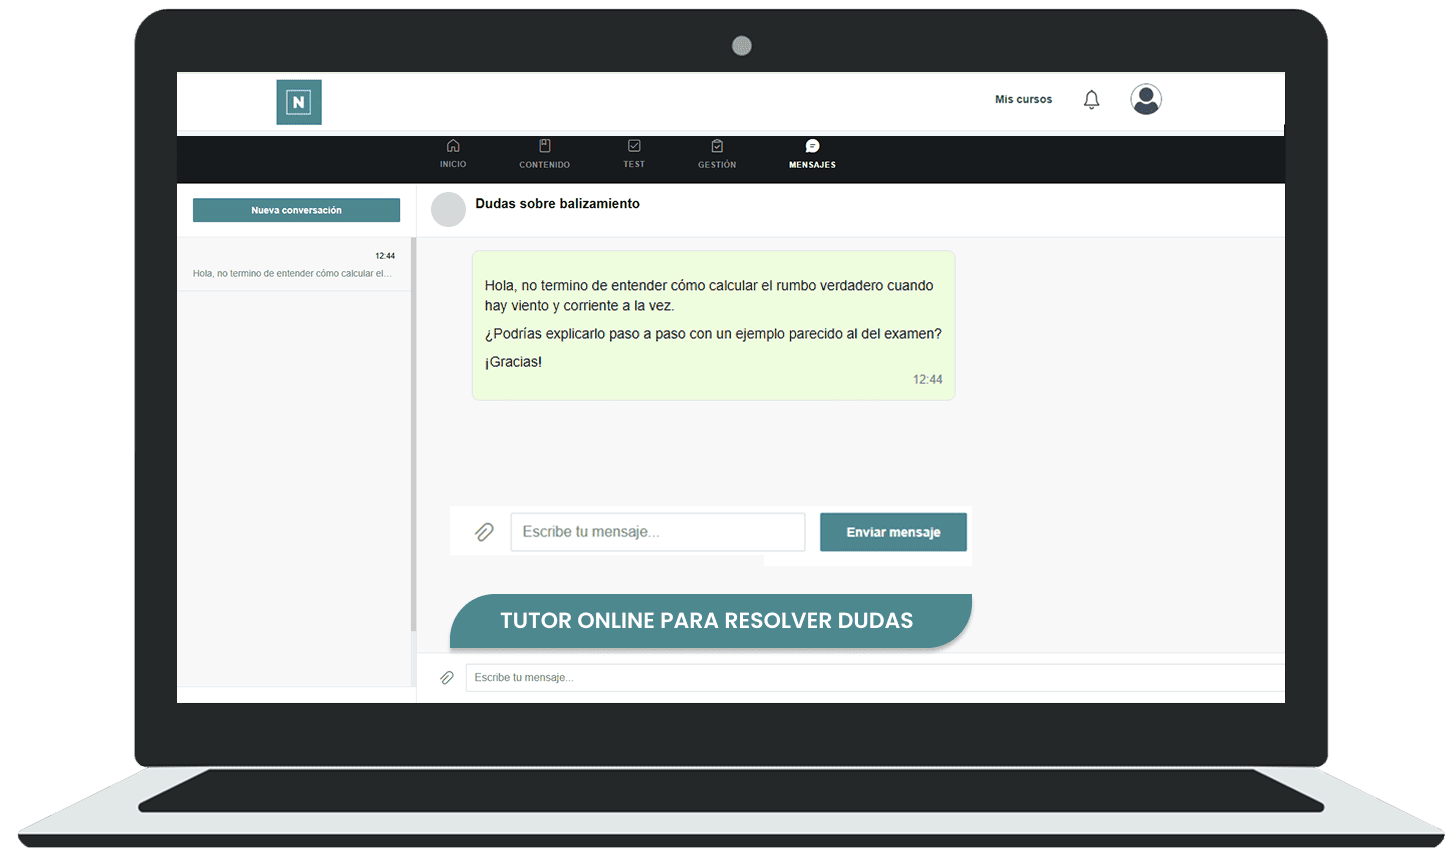This screenshot has width=1453, height=862.
Task: Check alerts via the notification bell
Action: 1090,99
